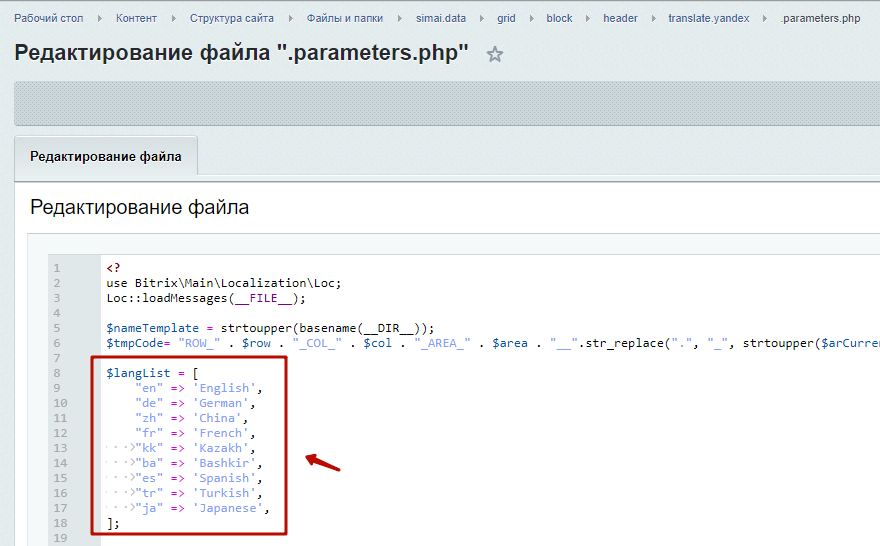The width and height of the screenshot is (880, 546).
Task: Go to the grid folder breadcrumb
Action: click(x=506, y=18)
